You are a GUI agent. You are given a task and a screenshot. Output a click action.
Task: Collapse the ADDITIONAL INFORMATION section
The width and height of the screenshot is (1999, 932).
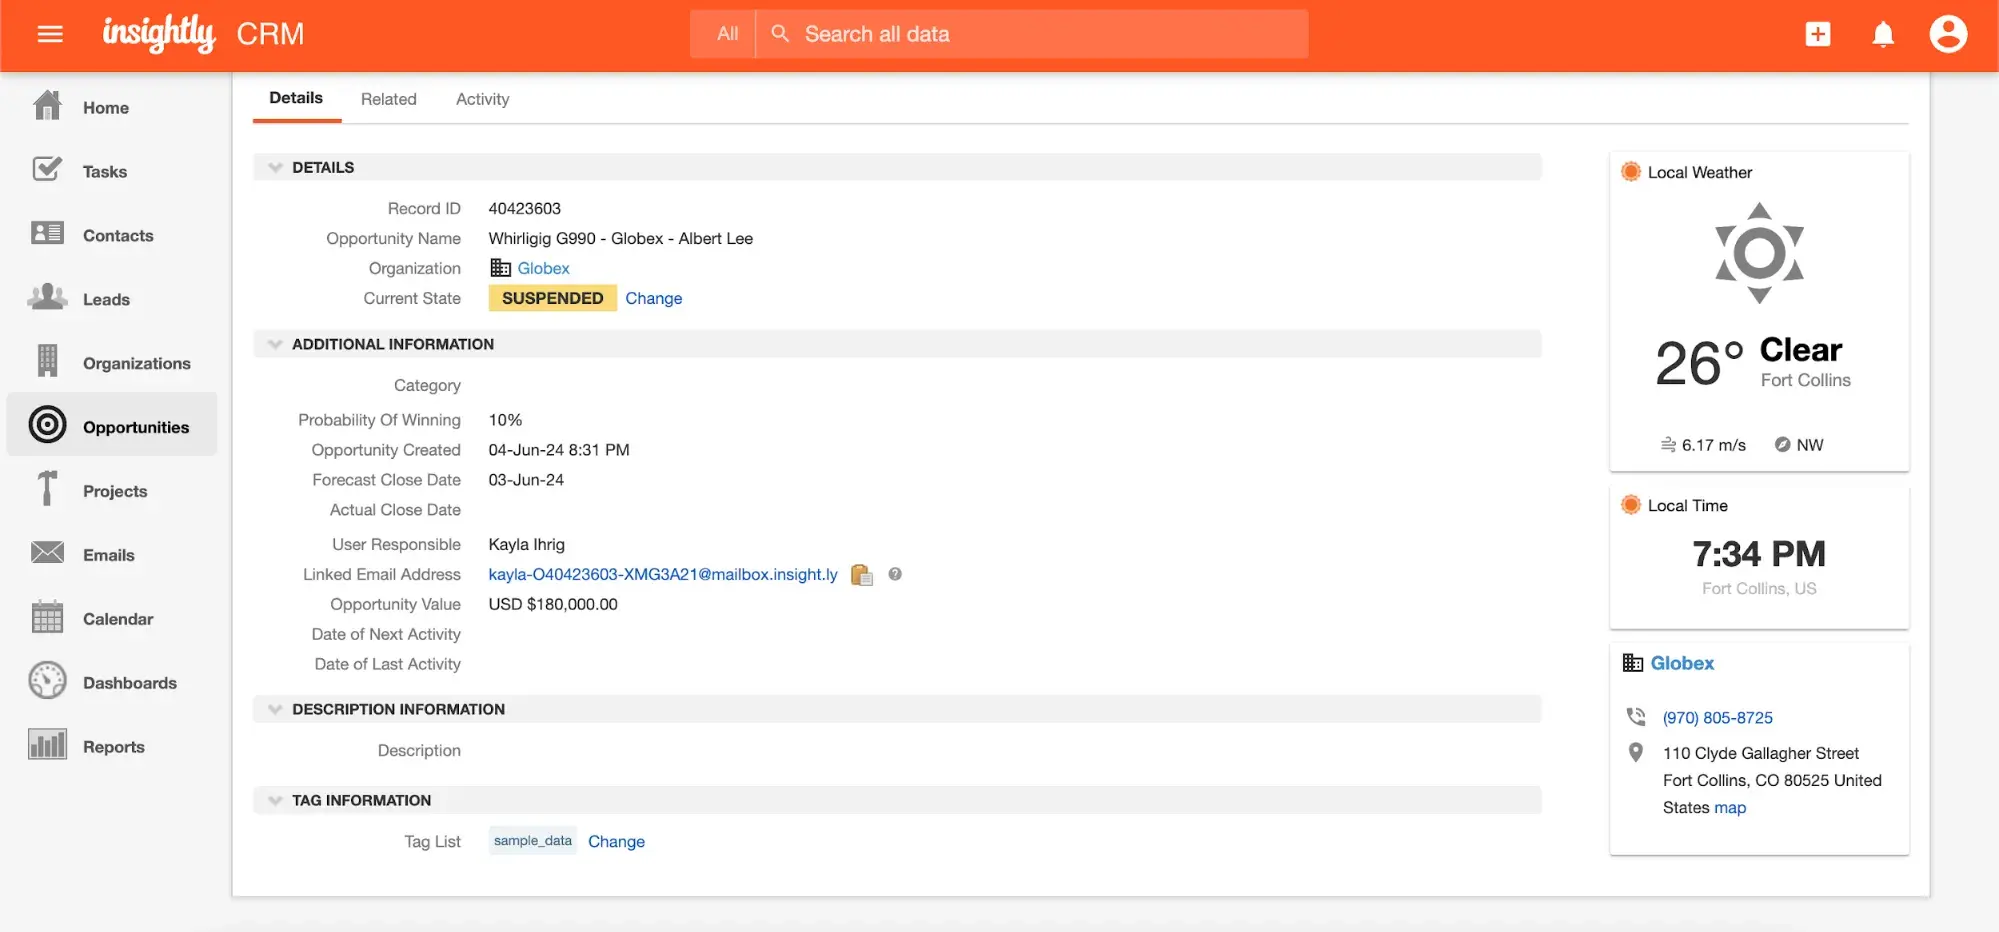coord(275,344)
